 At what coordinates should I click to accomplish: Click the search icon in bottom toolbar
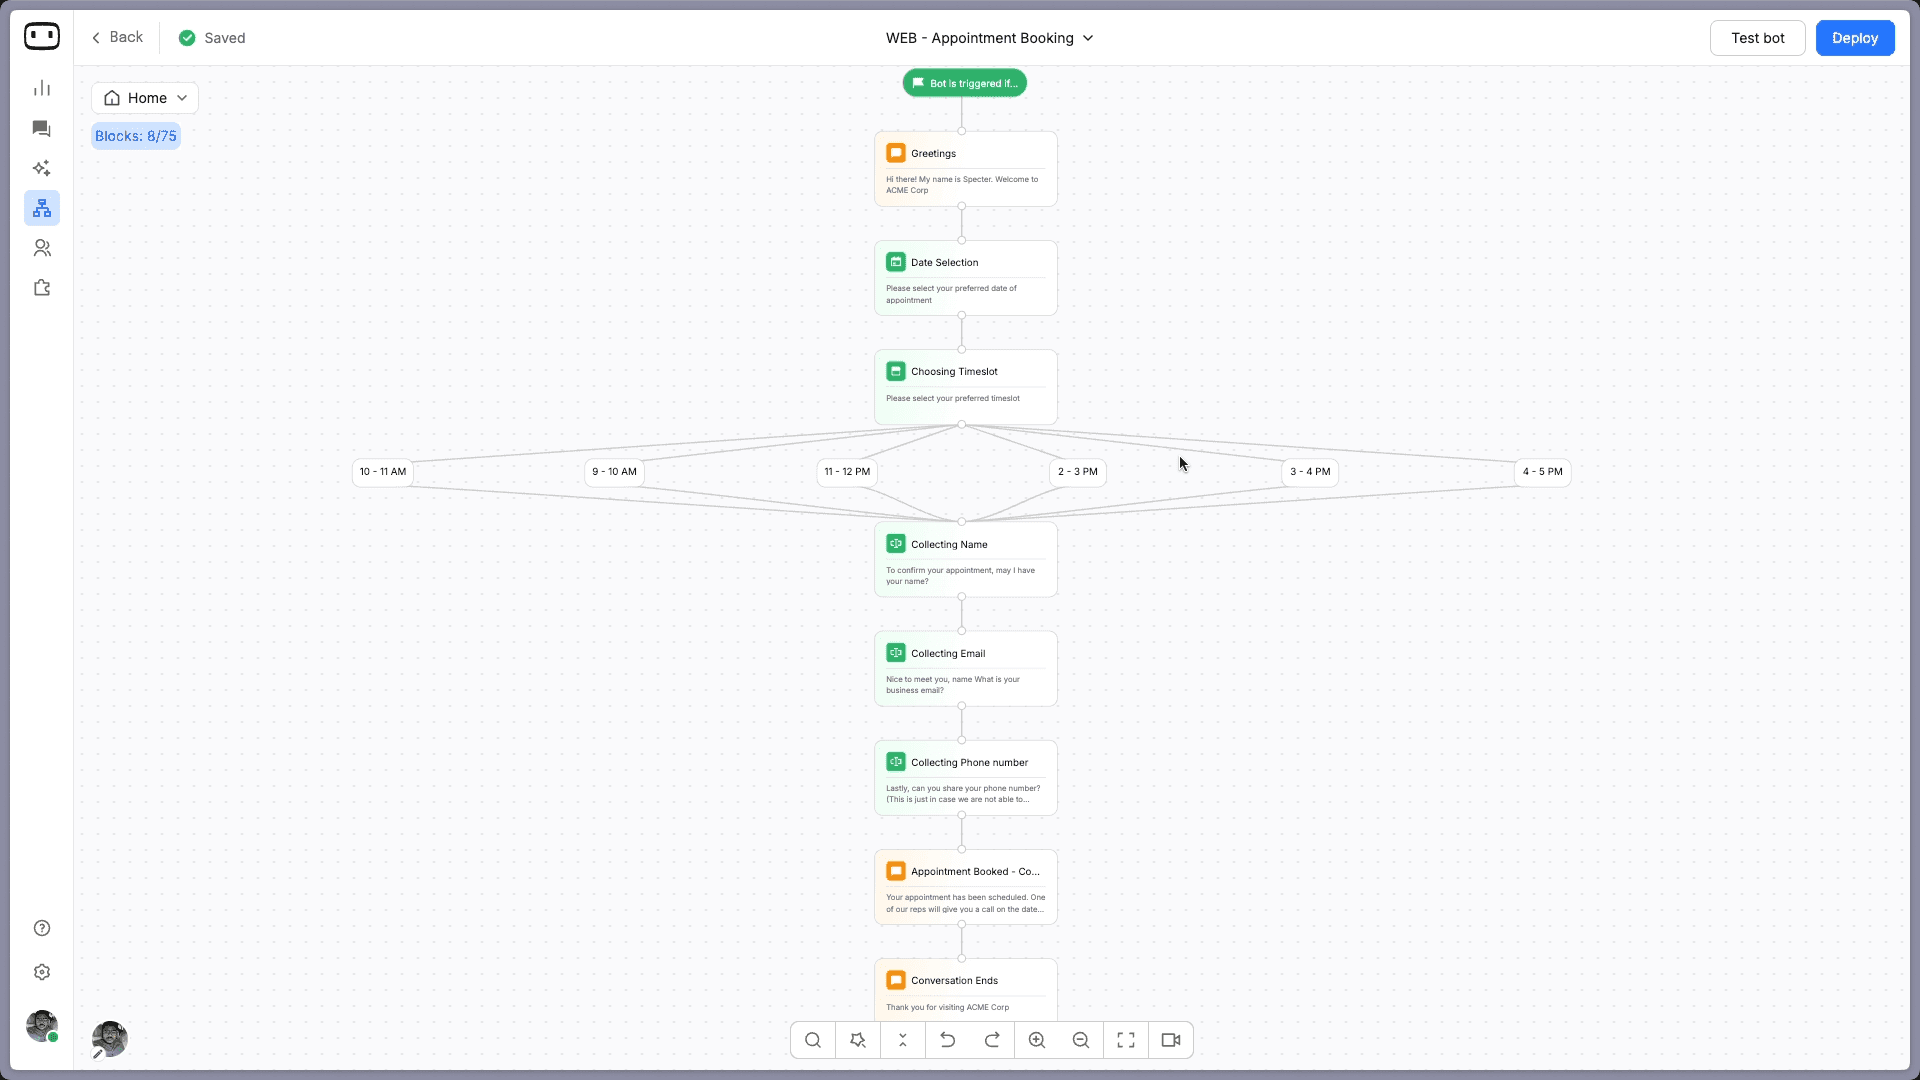click(x=813, y=1040)
